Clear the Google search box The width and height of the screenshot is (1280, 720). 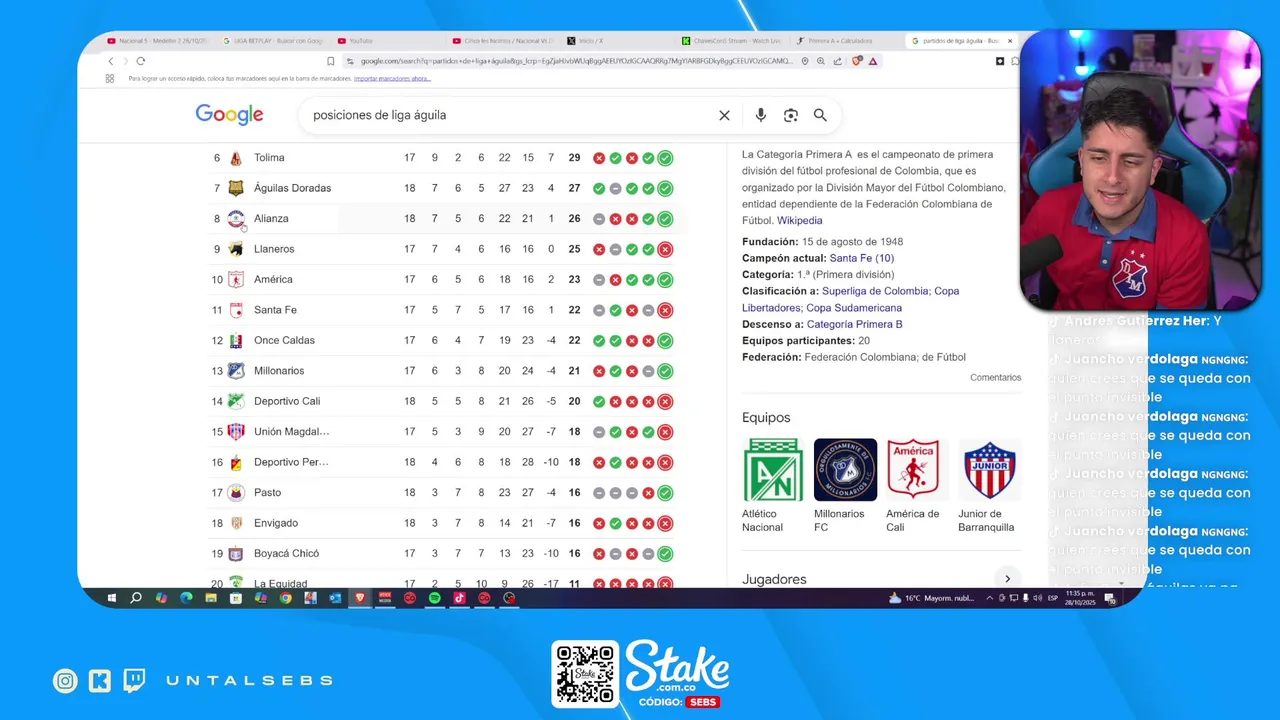(724, 115)
